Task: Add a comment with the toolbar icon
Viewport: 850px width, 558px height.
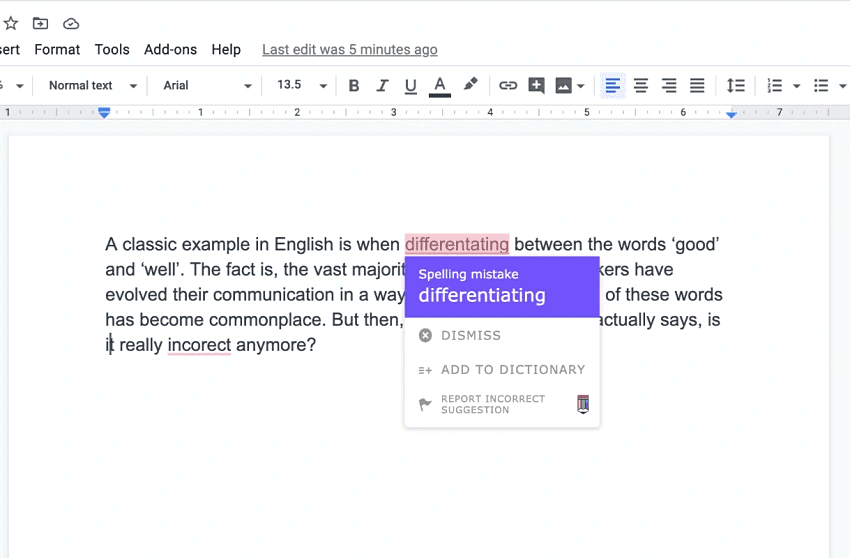Action: (536, 86)
